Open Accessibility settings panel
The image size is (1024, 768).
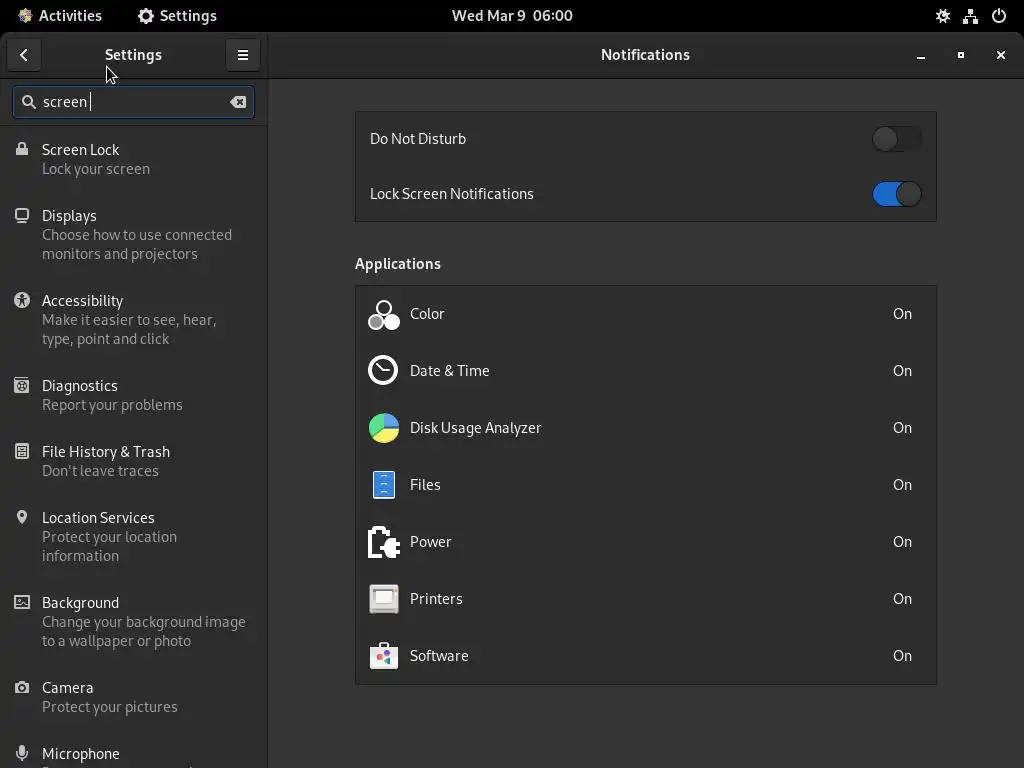coord(133,319)
